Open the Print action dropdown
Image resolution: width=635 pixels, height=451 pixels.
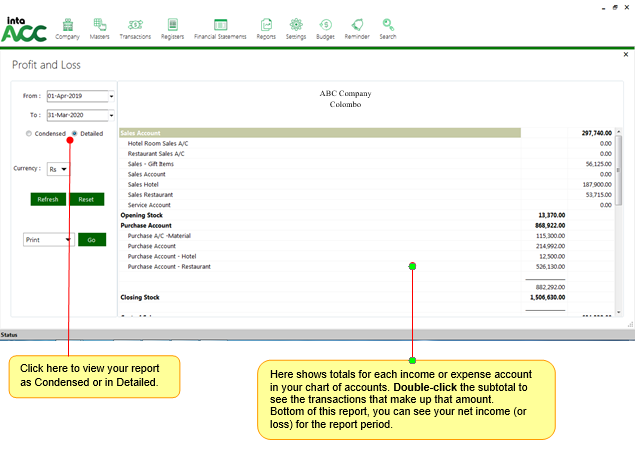click(68, 240)
